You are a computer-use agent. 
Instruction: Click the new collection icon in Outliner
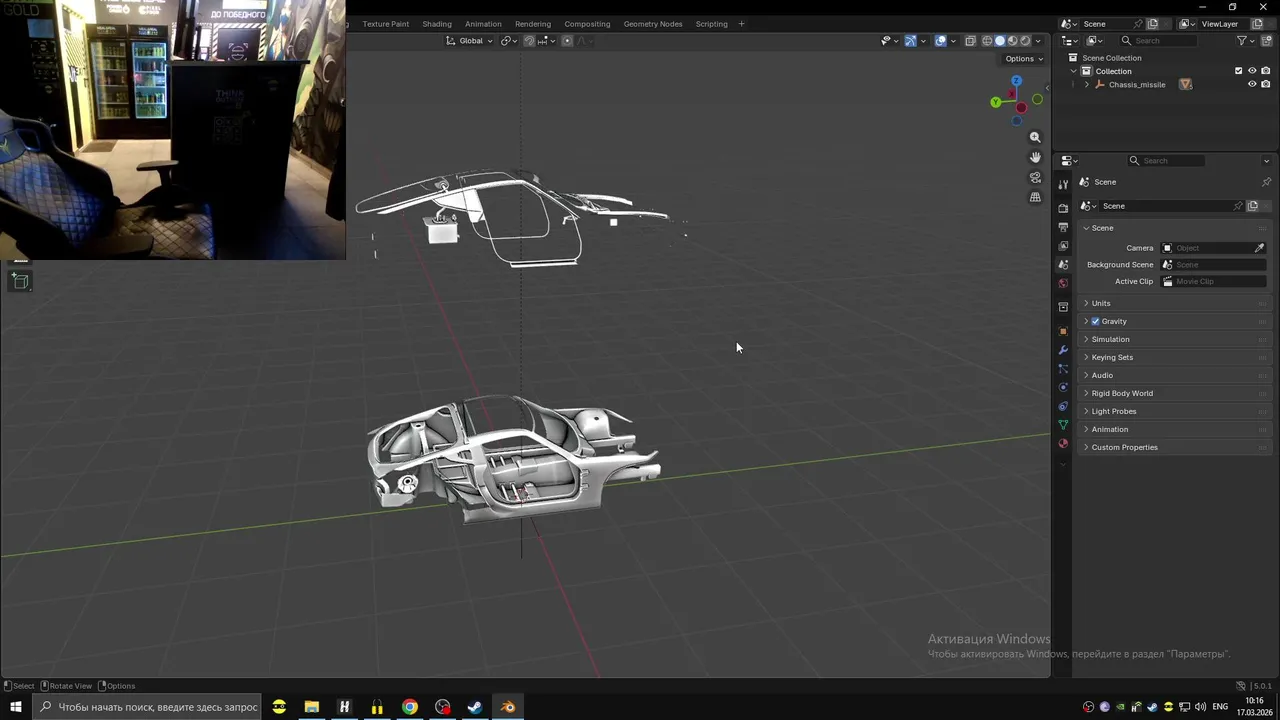point(1265,41)
